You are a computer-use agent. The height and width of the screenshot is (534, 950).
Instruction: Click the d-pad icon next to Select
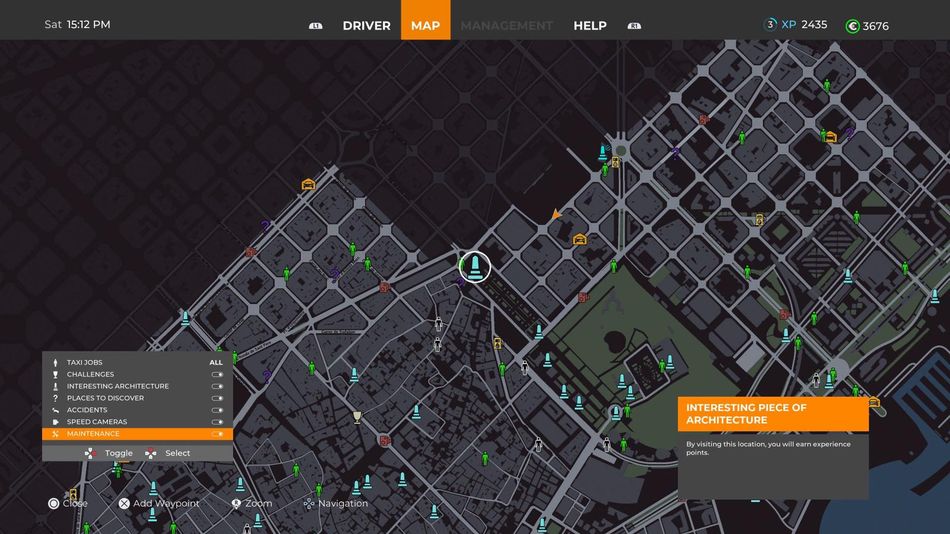click(150, 453)
